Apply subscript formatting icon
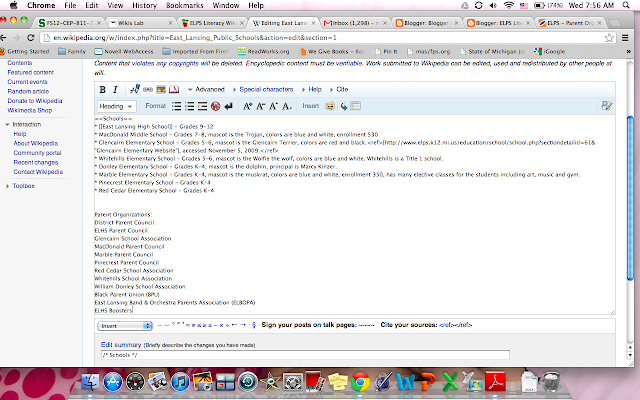Viewport: 640px width, 400px height. click(x=287, y=106)
